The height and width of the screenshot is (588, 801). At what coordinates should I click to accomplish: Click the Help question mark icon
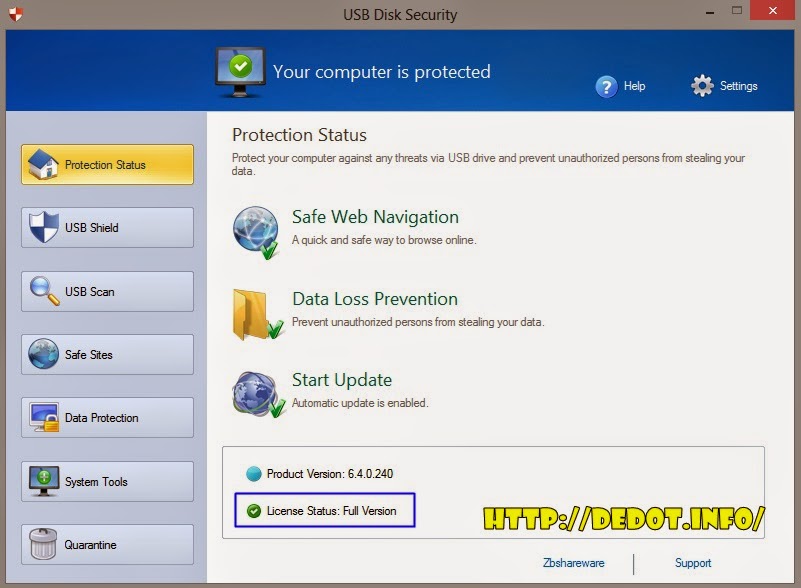coord(604,87)
